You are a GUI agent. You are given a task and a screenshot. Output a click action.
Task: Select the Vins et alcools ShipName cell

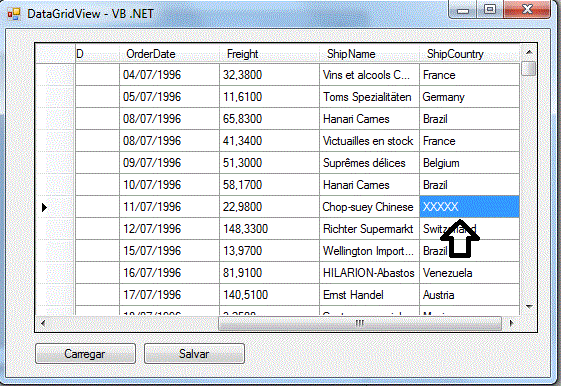click(x=370, y=75)
